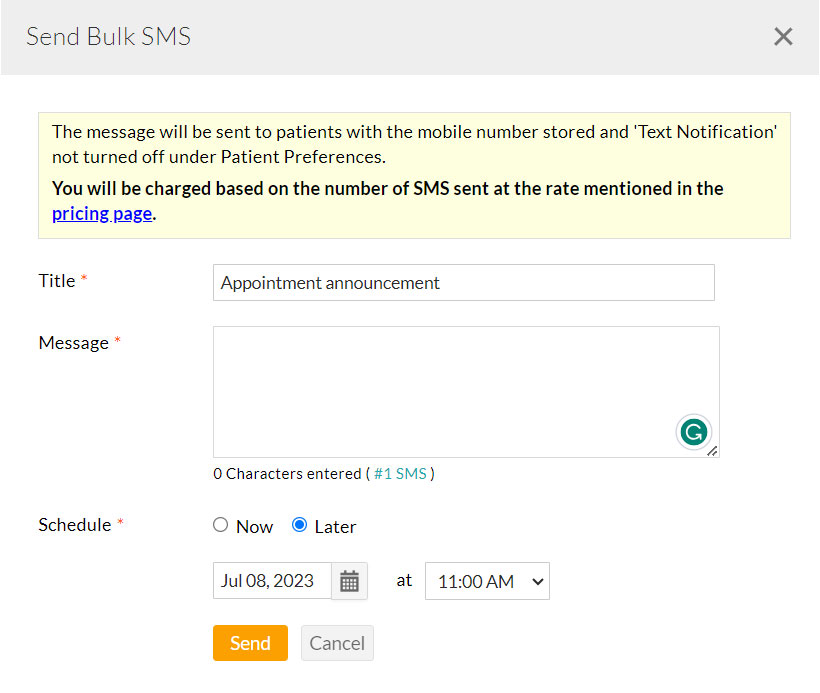Click the X to close the dialog

pos(783,36)
